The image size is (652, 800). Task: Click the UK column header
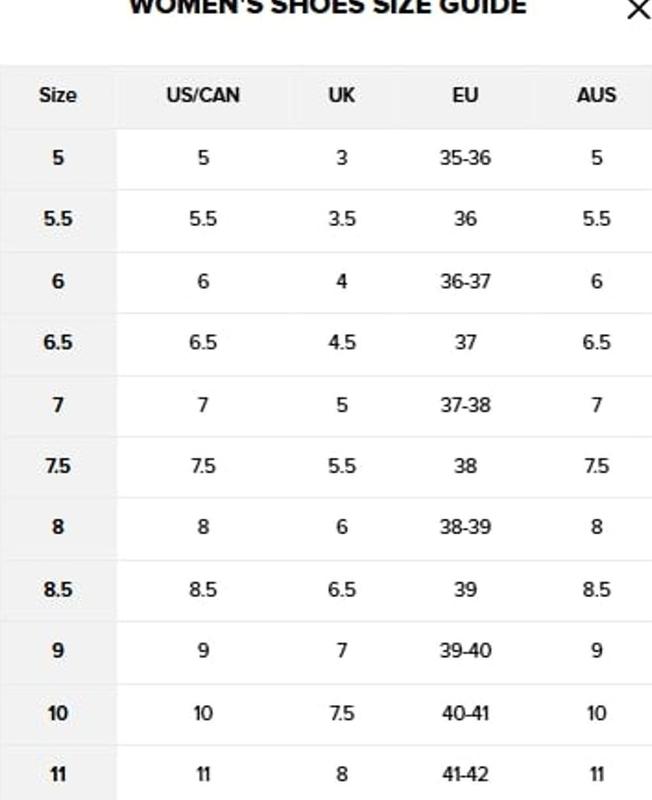pyautogui.click(x=341, y=96)
